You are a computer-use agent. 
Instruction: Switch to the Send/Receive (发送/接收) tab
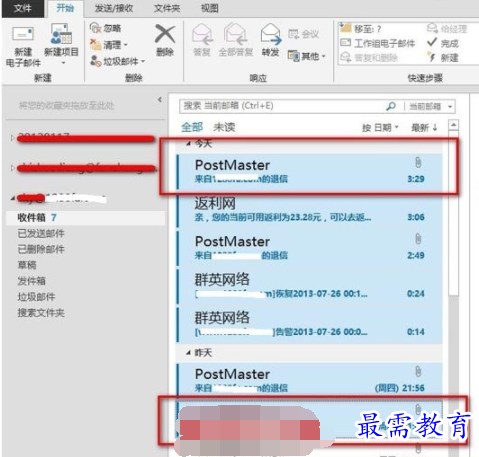[x=114, y=8]
